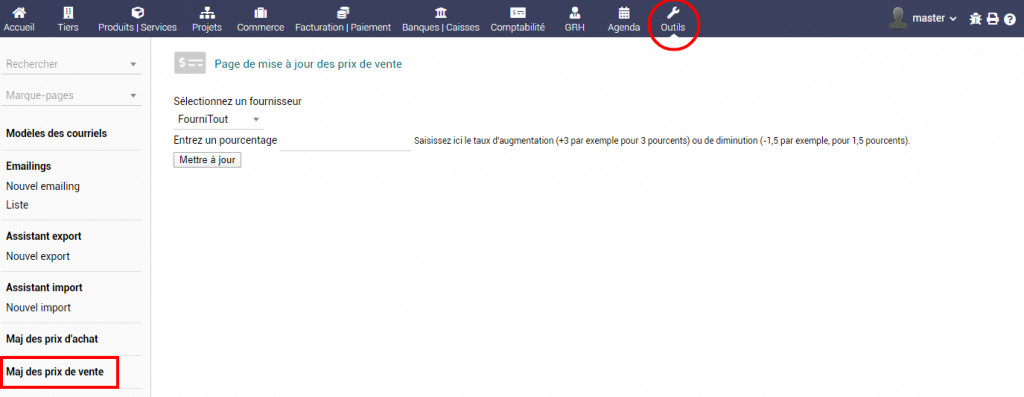
Task: Open Facturation | Paiement coins icon
Action: click(x=343, y=13)
